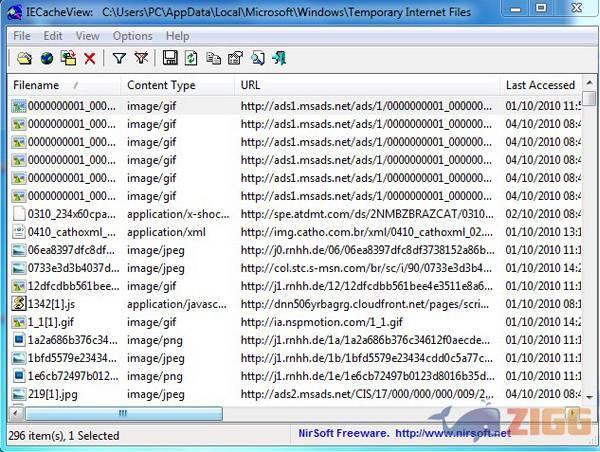Sort by URL column header
The image size is (600, 452).
(367, 85)
